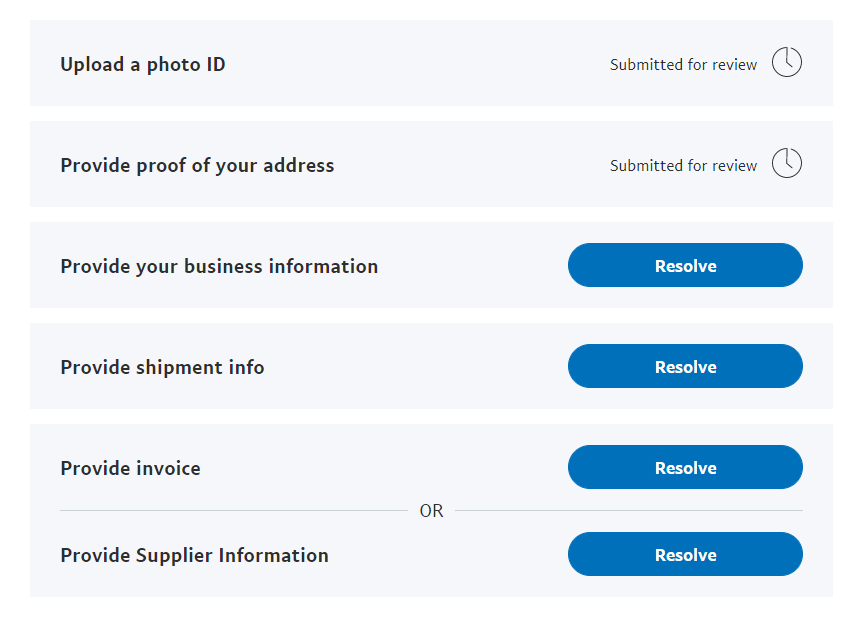Click the clock icon on the address proof row
The width and height of the screenshot is (859, 620).
(x=787, y=164)
